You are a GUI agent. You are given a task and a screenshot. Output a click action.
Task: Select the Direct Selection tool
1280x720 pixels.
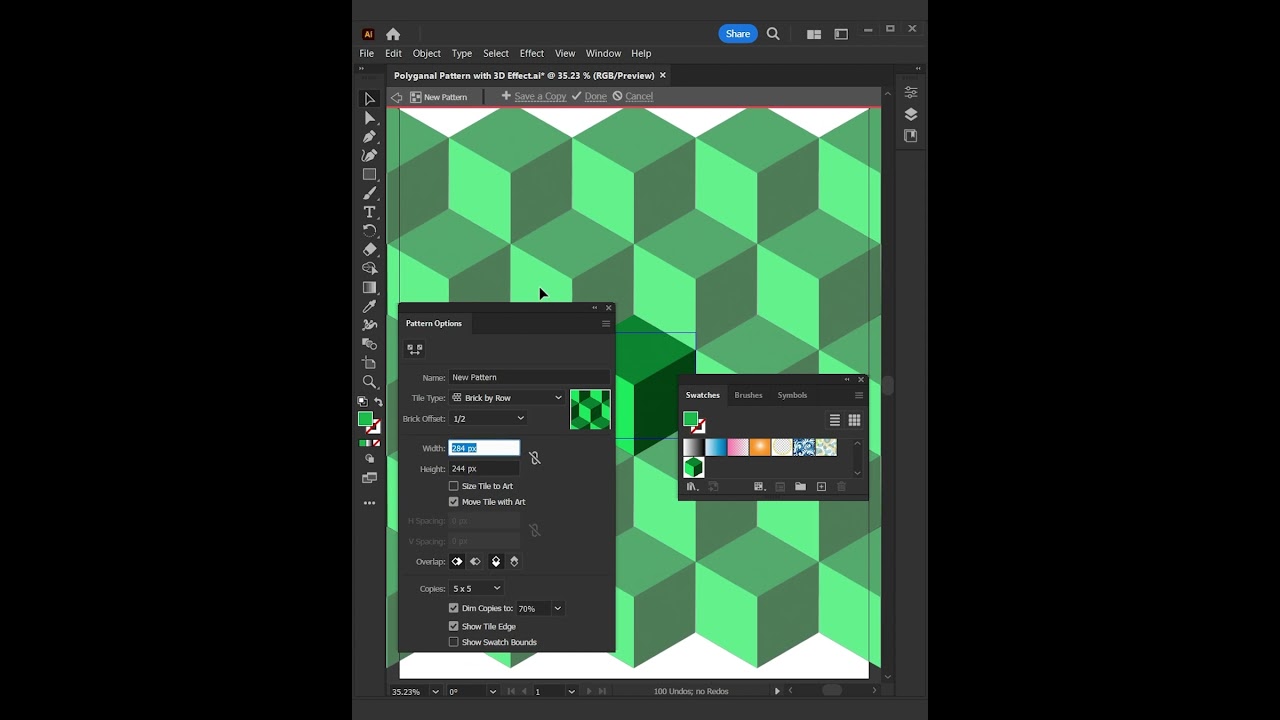point(369,118)
